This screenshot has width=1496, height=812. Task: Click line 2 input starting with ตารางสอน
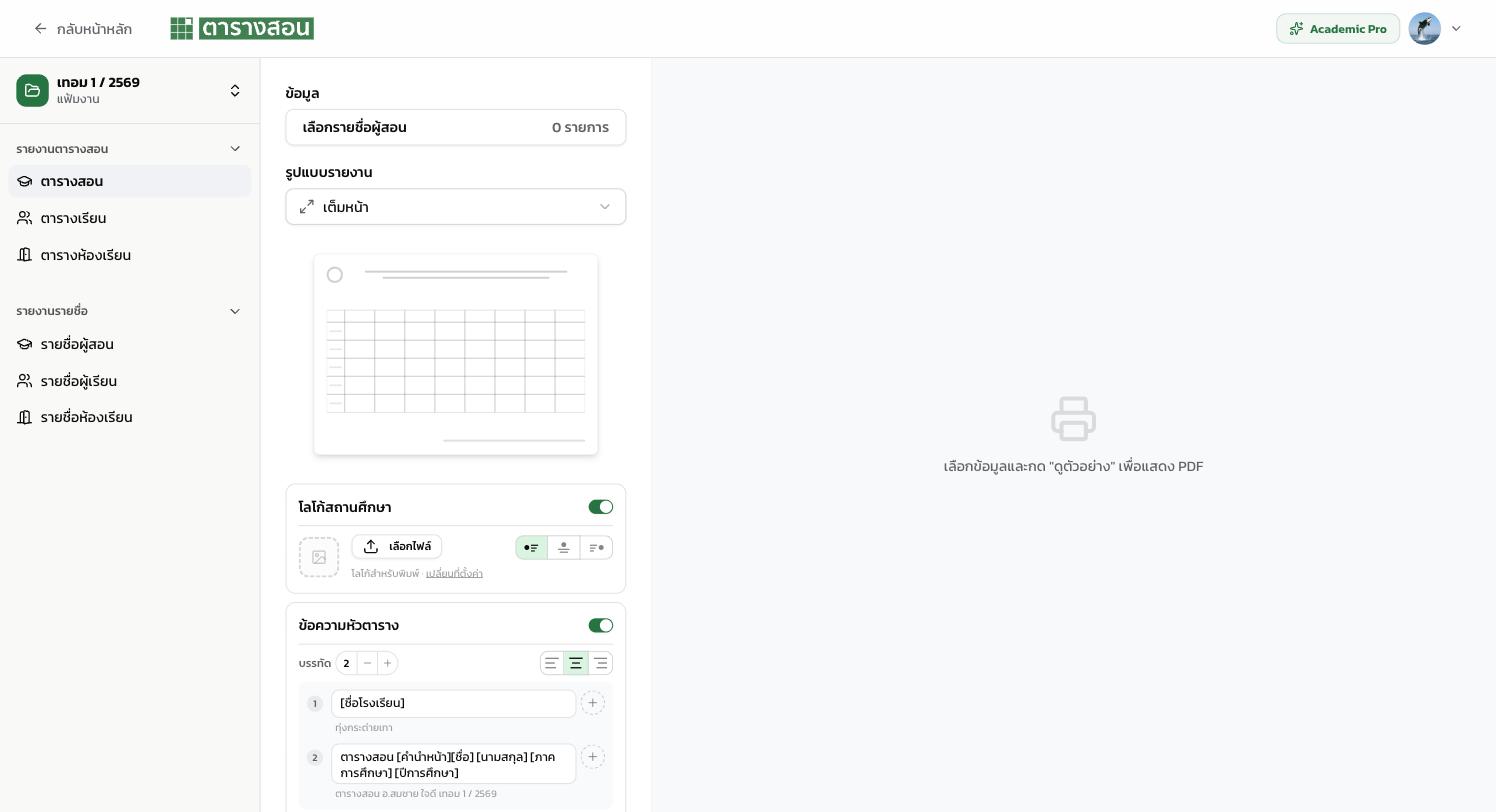click(x=454, y=764)
